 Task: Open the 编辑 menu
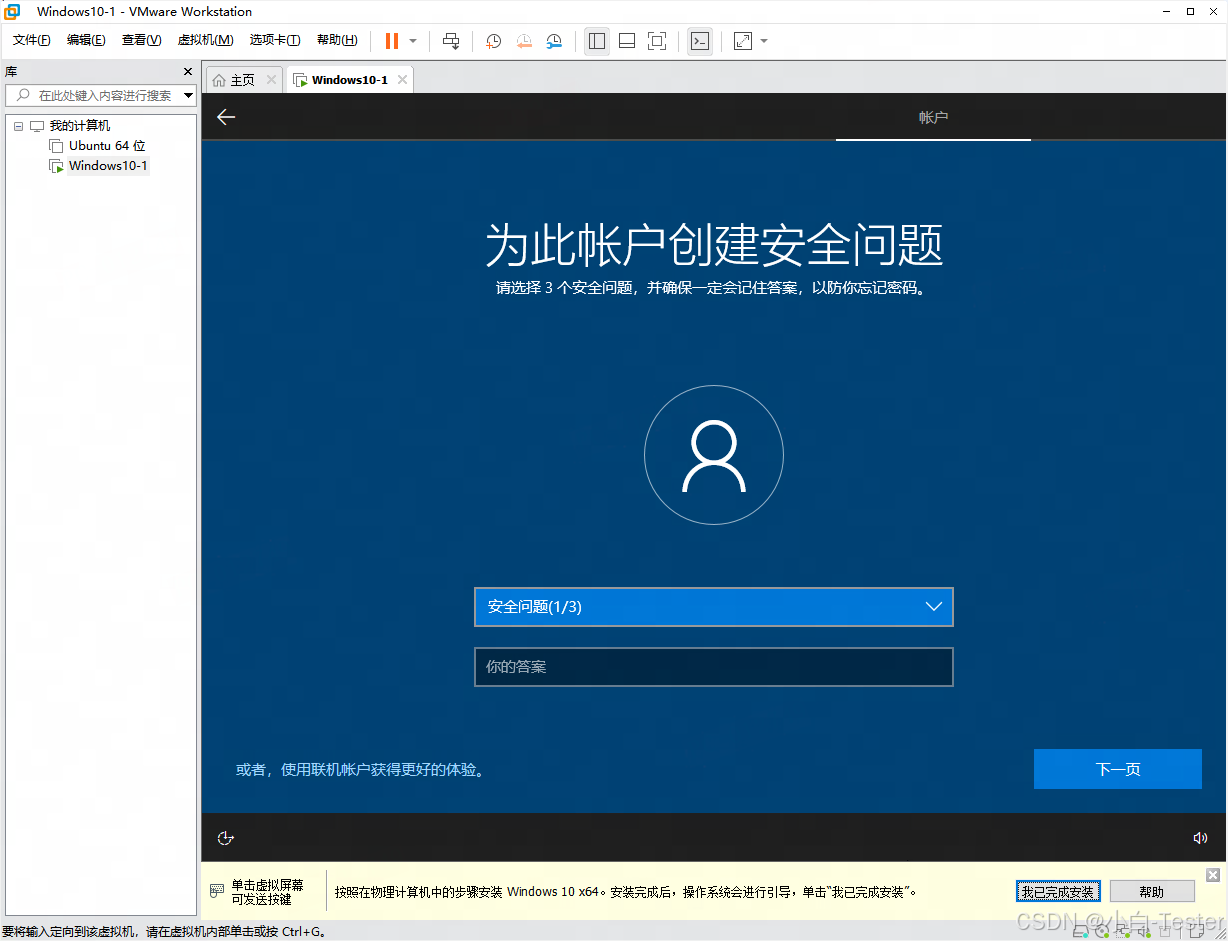click(86, 40)
